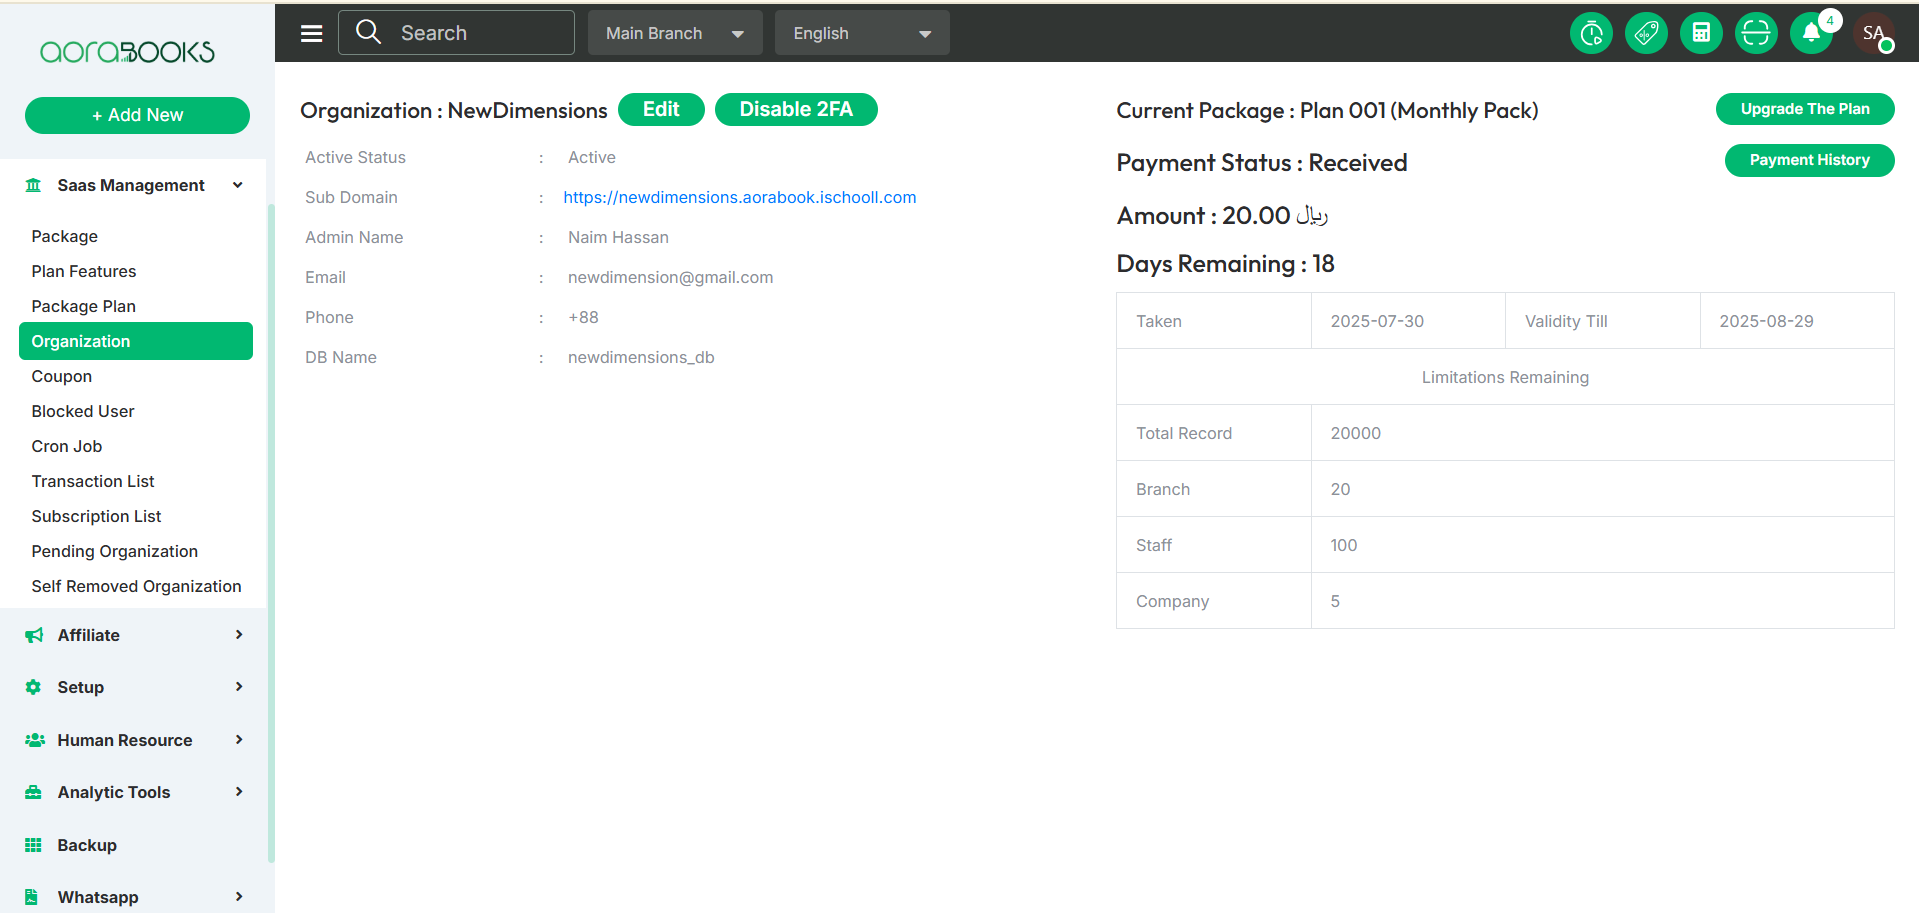Open Cron Job in the sidebar
Screen dimensions: 1919x913
point(67,446)
